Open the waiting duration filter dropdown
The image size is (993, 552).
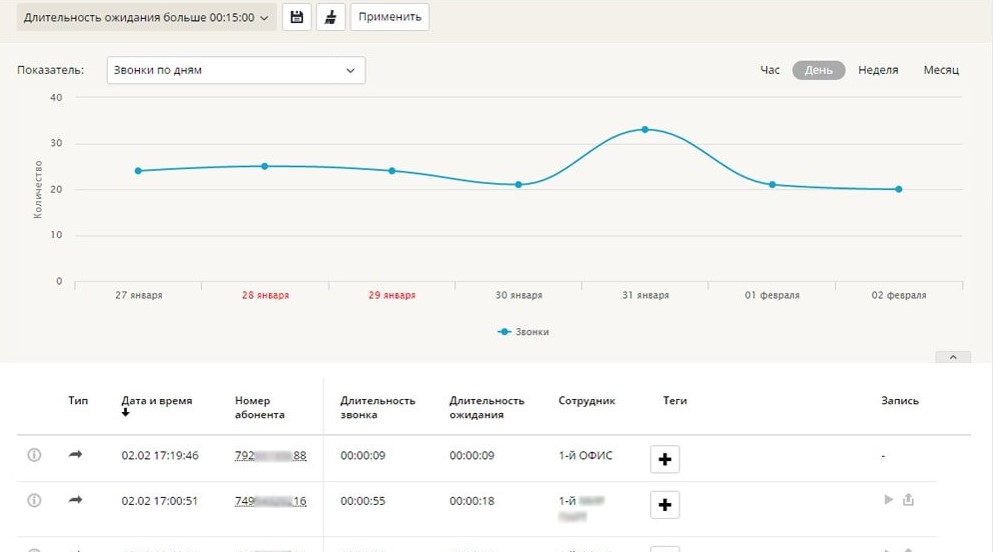click(x=147, y=17)
